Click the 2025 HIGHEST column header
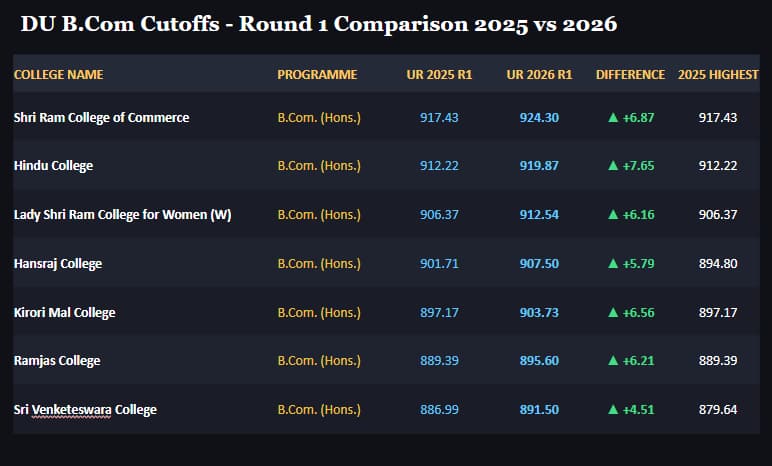Image resolution: width=772 pixels, height=466 pixels. click(718, 74)
